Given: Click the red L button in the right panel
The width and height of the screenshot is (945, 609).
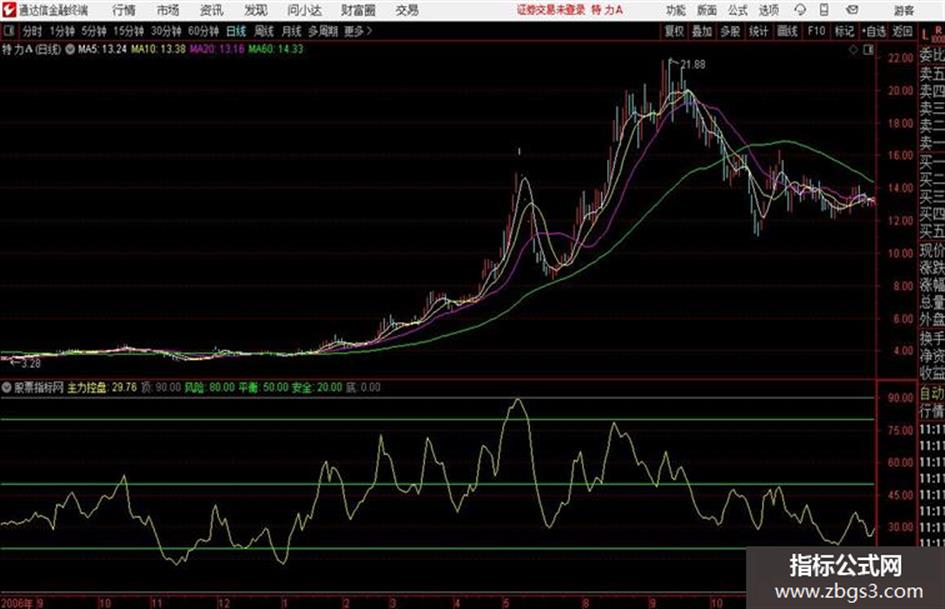Looking at the screenshot, I should pos(925,36).
